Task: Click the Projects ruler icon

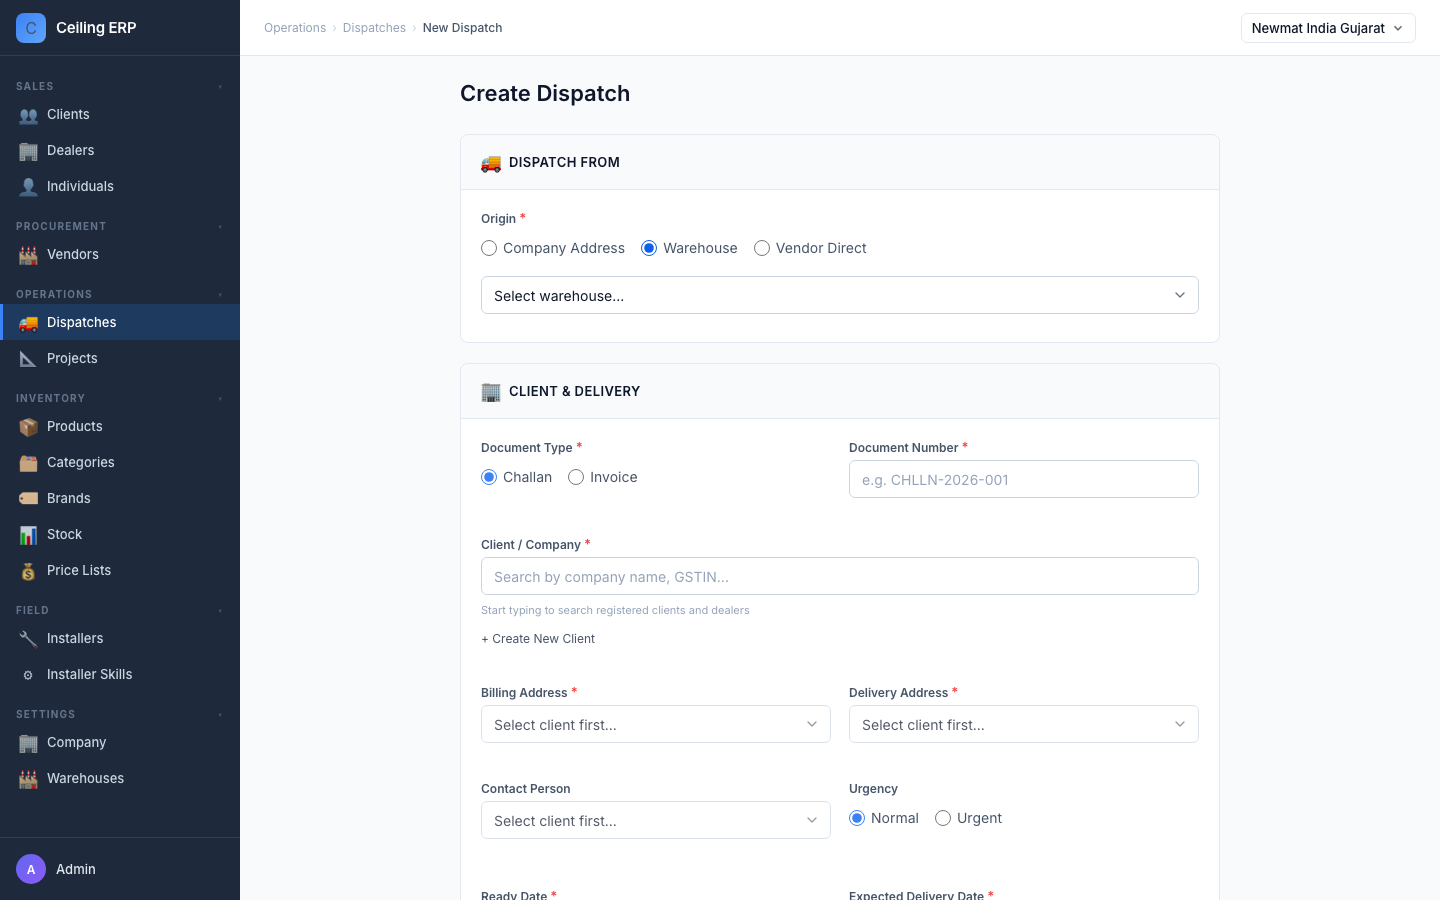Action: pos(28,359)
